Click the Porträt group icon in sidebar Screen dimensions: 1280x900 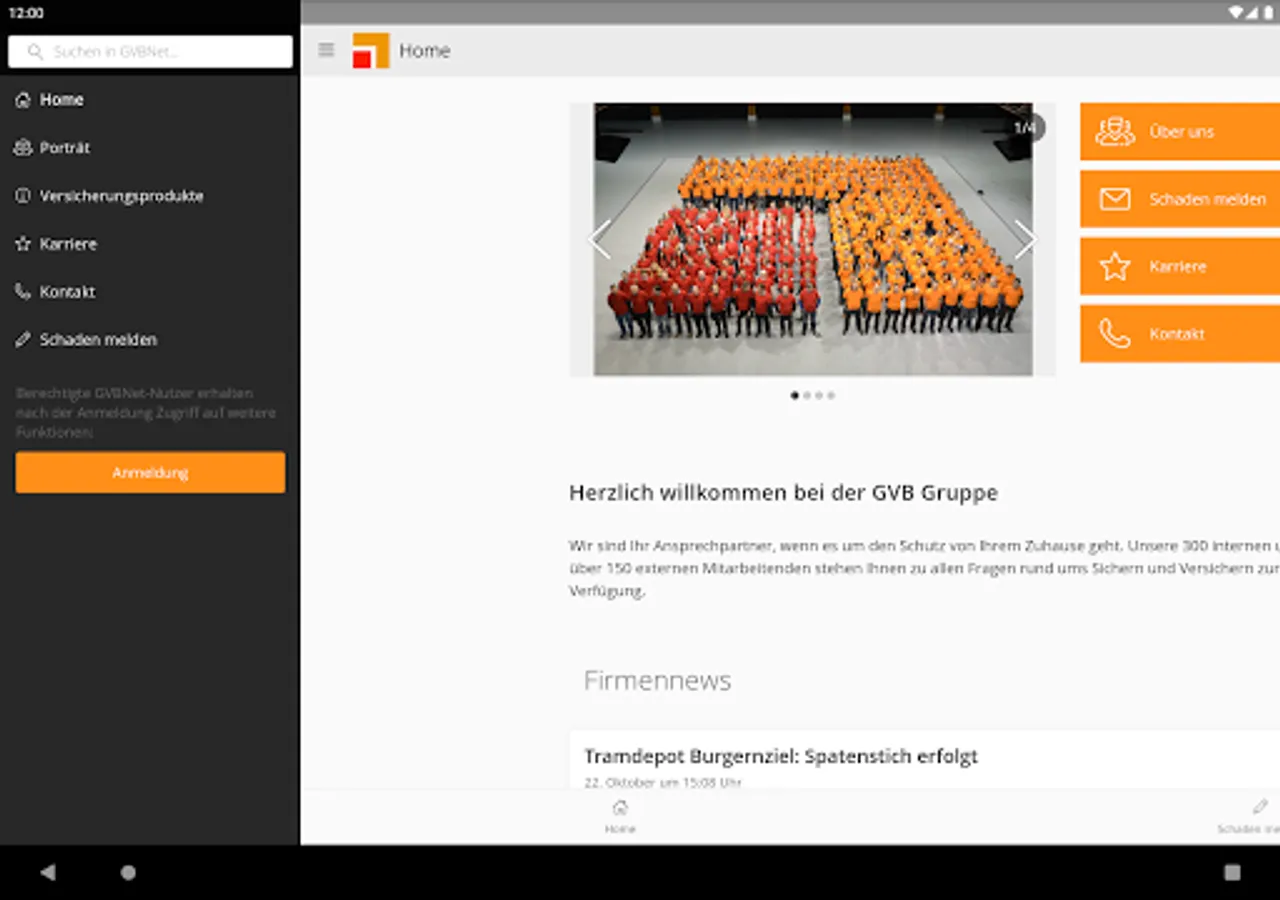(23, 148)
